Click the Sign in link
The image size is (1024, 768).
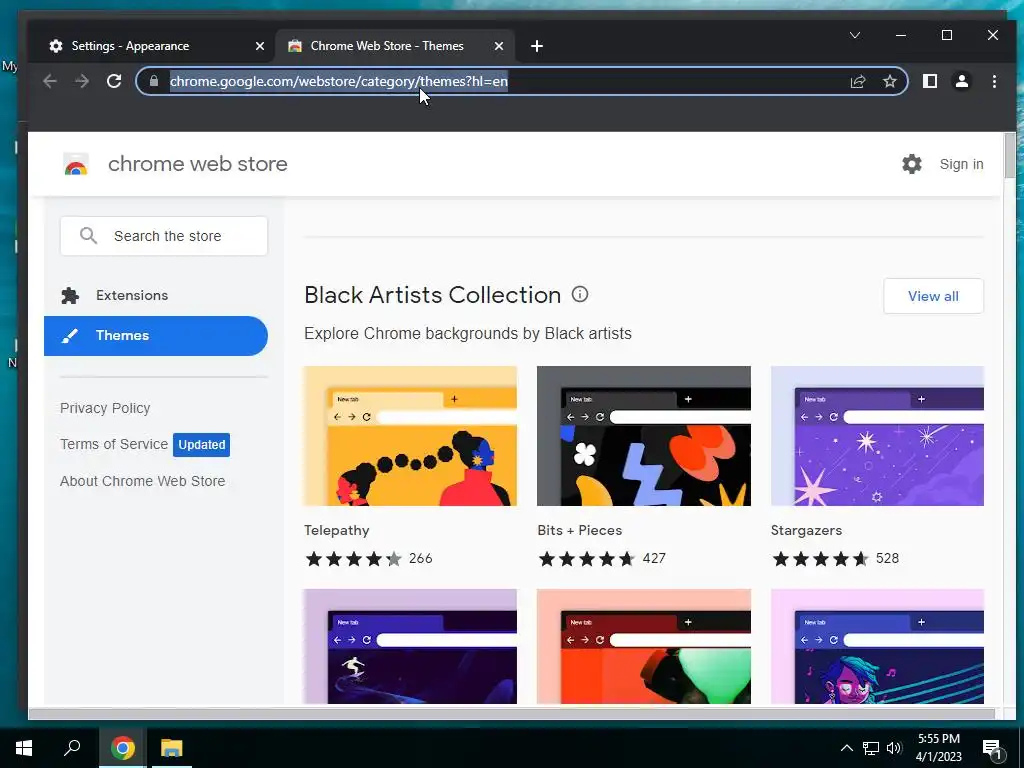(x=961, y=164)
